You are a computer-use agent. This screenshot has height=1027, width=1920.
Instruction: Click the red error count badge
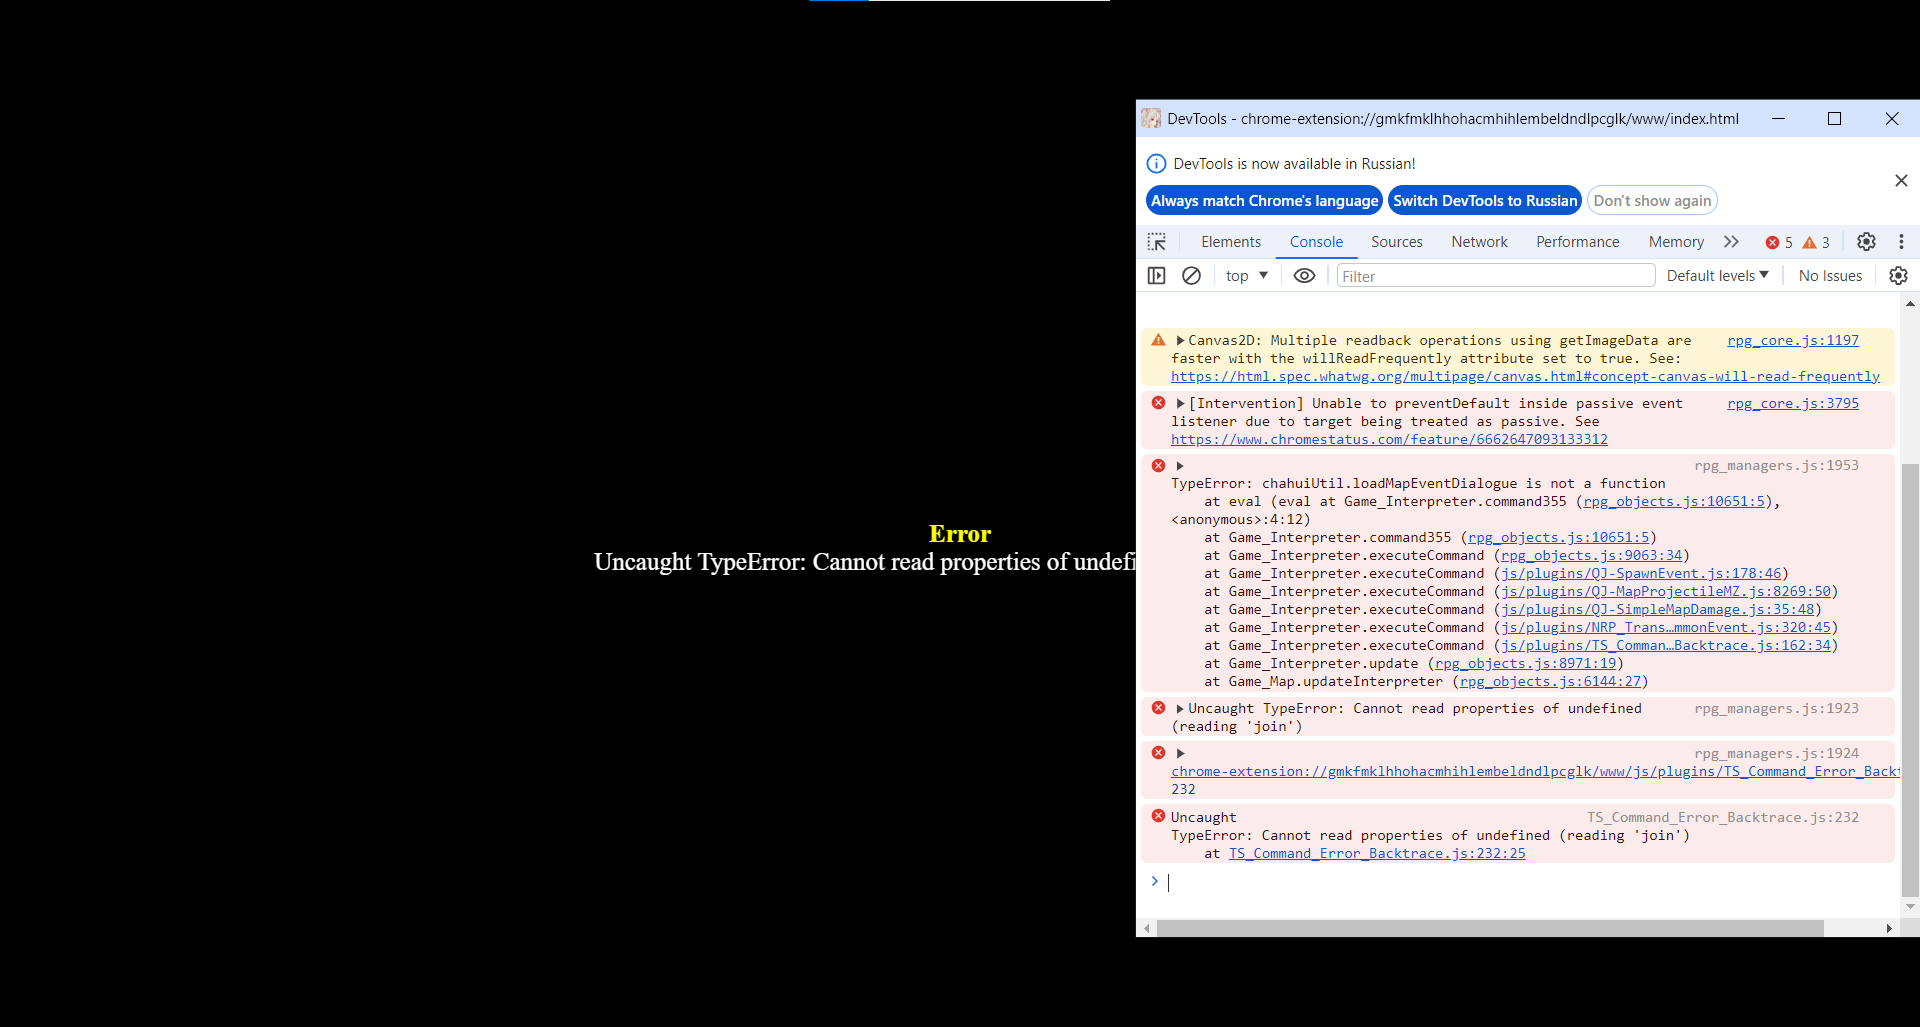point(1779,243)
